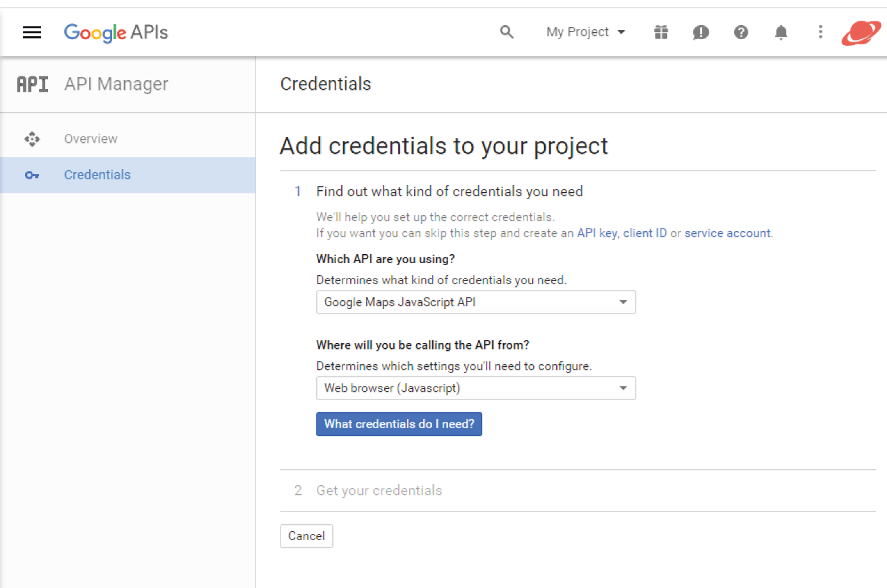Viewport: 887px width, 588px height.
Task: Open the Web browser (Javascript) dropdown
Action: [476, 388]
